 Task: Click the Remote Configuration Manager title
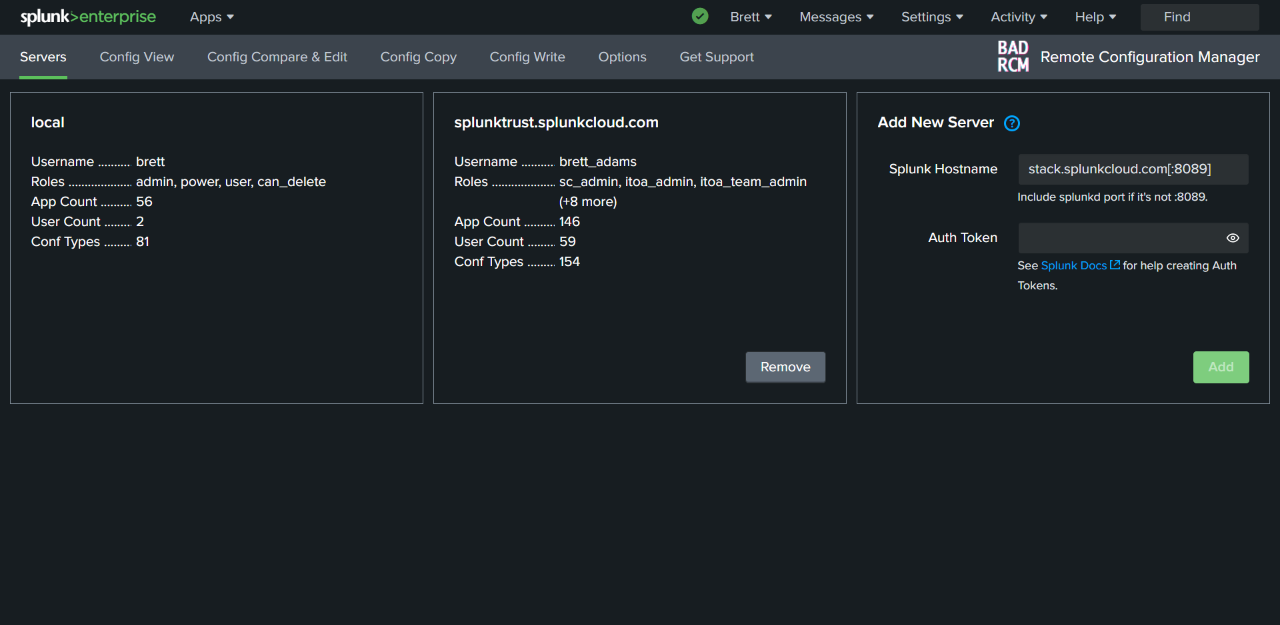tap(1150, 57)
